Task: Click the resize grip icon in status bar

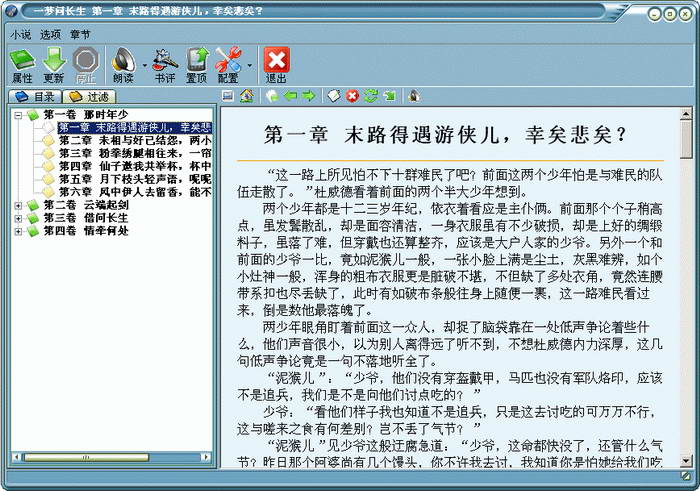Action: (x=687, y=476)
